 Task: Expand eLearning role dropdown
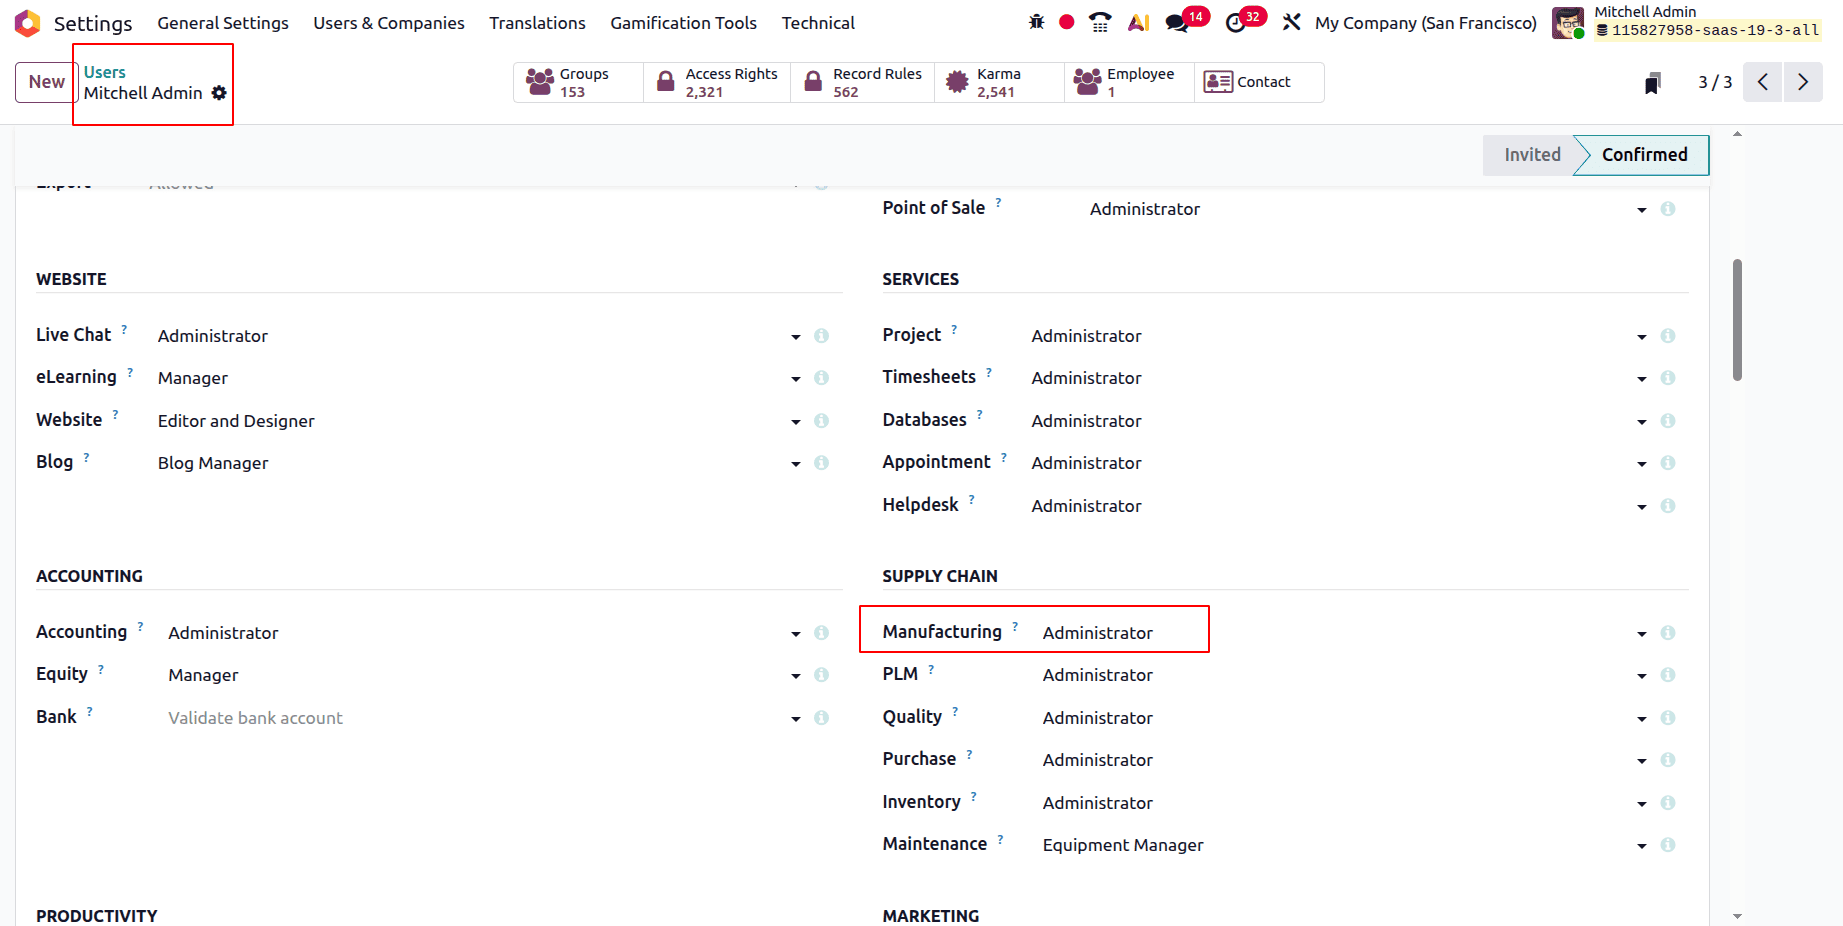796,379
